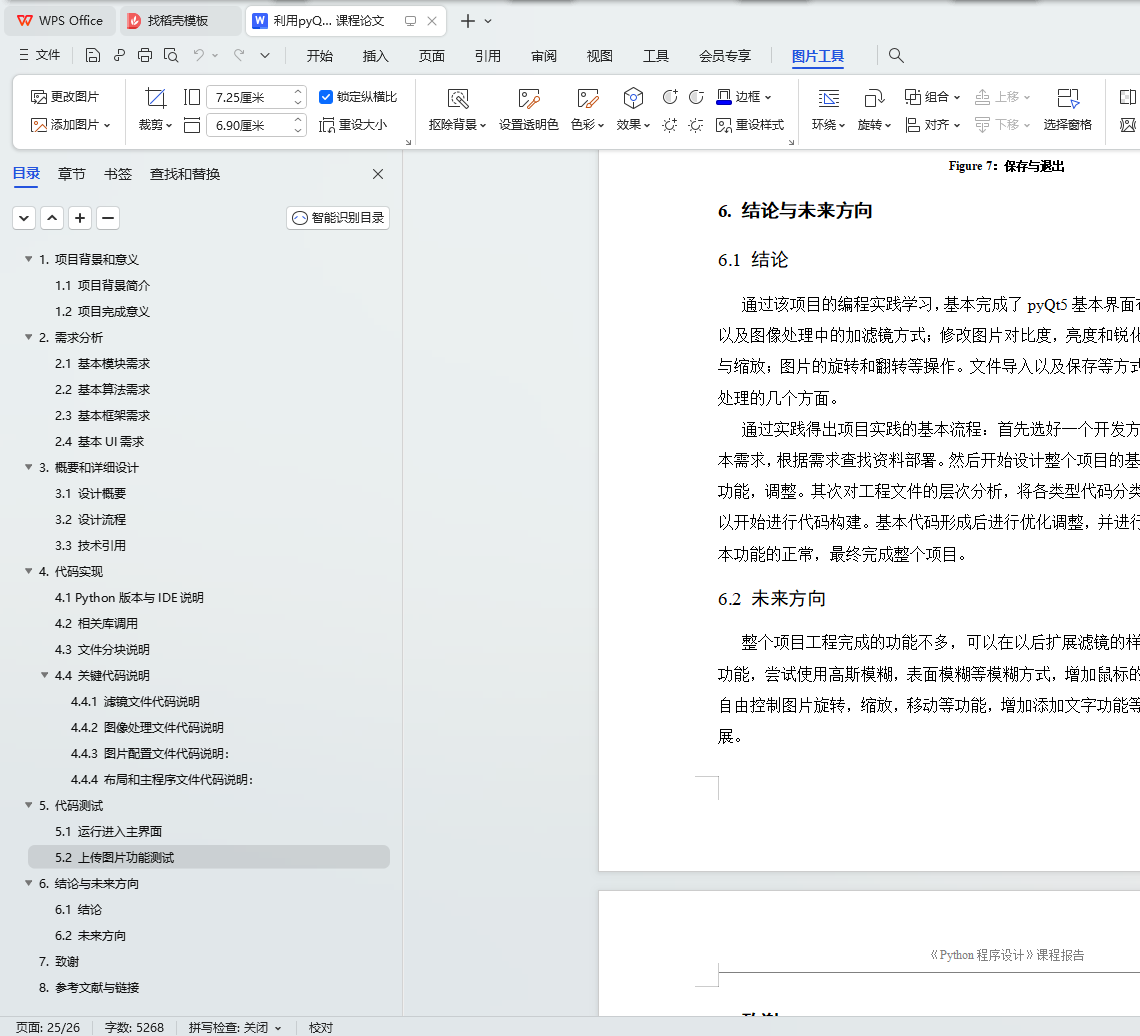Screen dimensions: 1140x1036
Task: Click the Print icon in quick toolbar
Action: point(145,55)
